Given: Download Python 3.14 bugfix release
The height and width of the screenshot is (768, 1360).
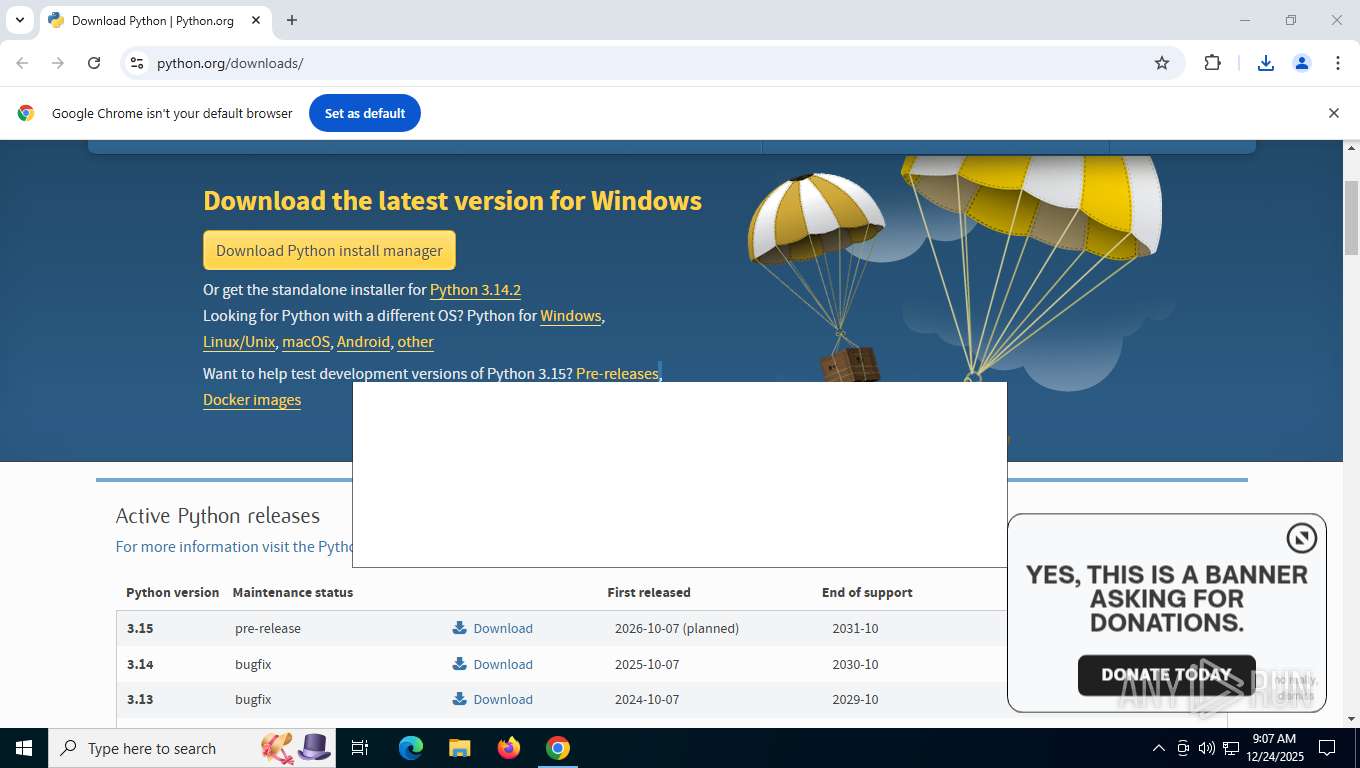Looking at the screenshot, I should point(503,664).
